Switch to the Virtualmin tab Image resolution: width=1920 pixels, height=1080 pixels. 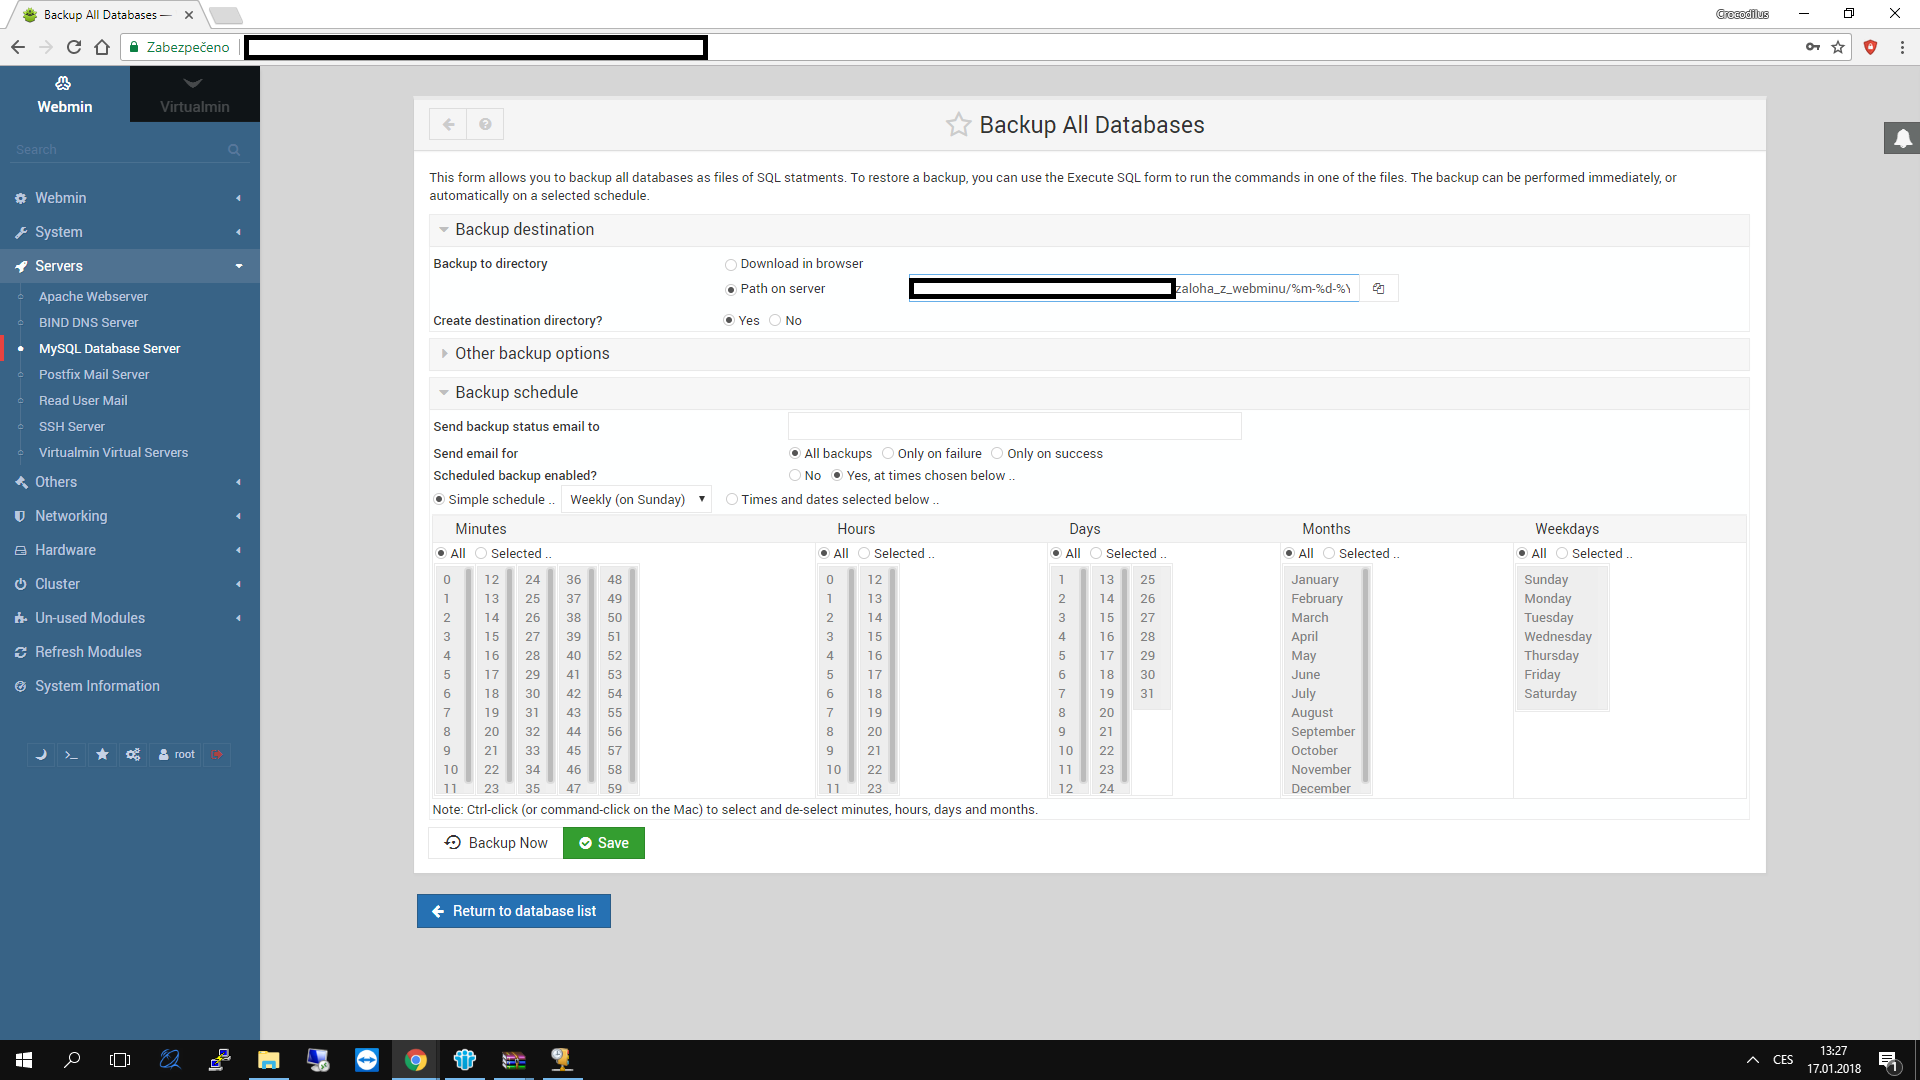tap(194, 95)
